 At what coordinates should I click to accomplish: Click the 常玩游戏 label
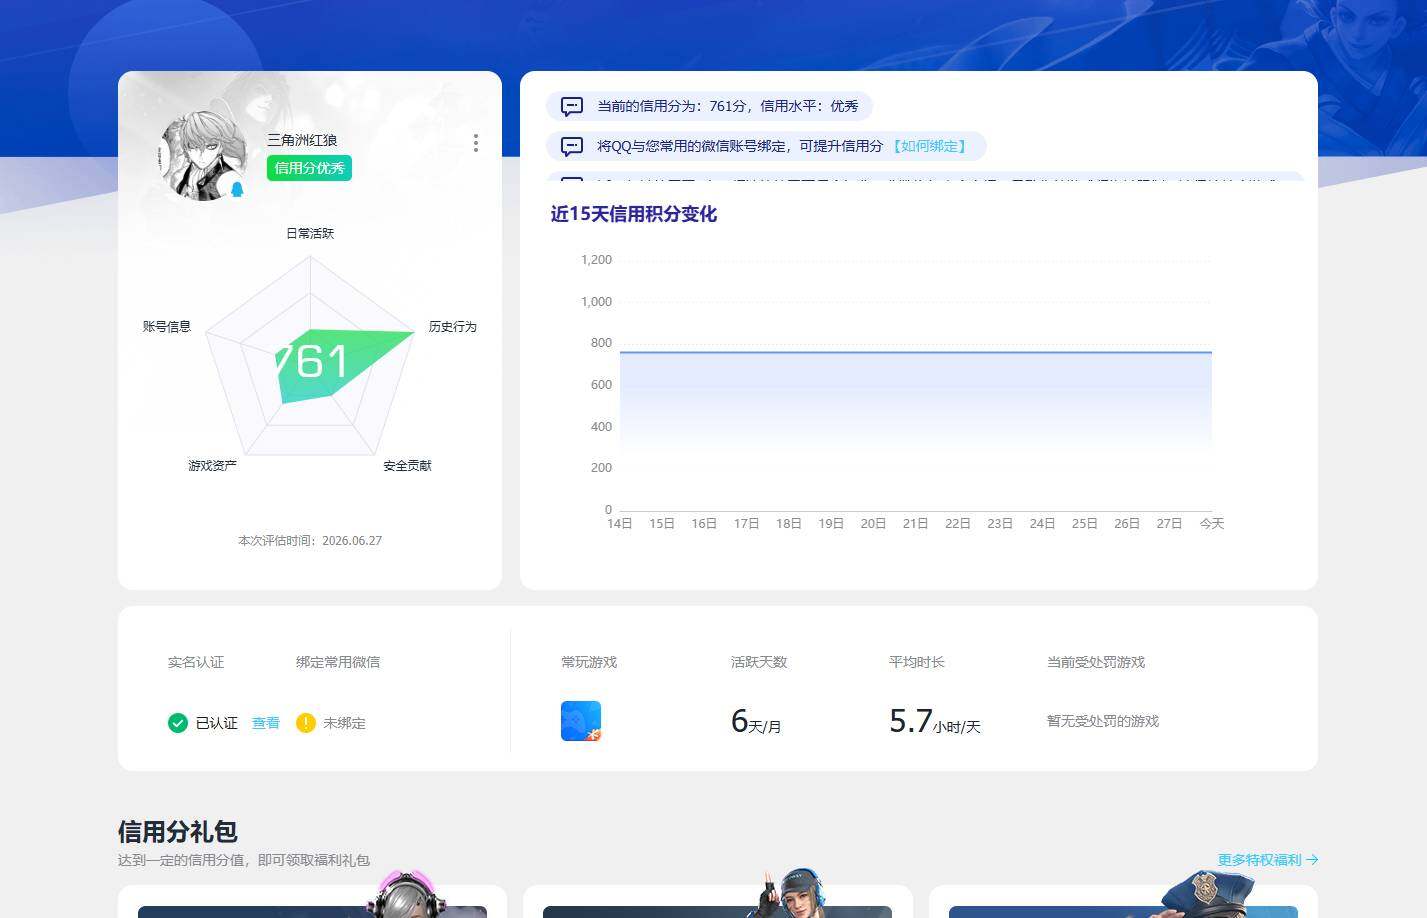coord(589,662)
